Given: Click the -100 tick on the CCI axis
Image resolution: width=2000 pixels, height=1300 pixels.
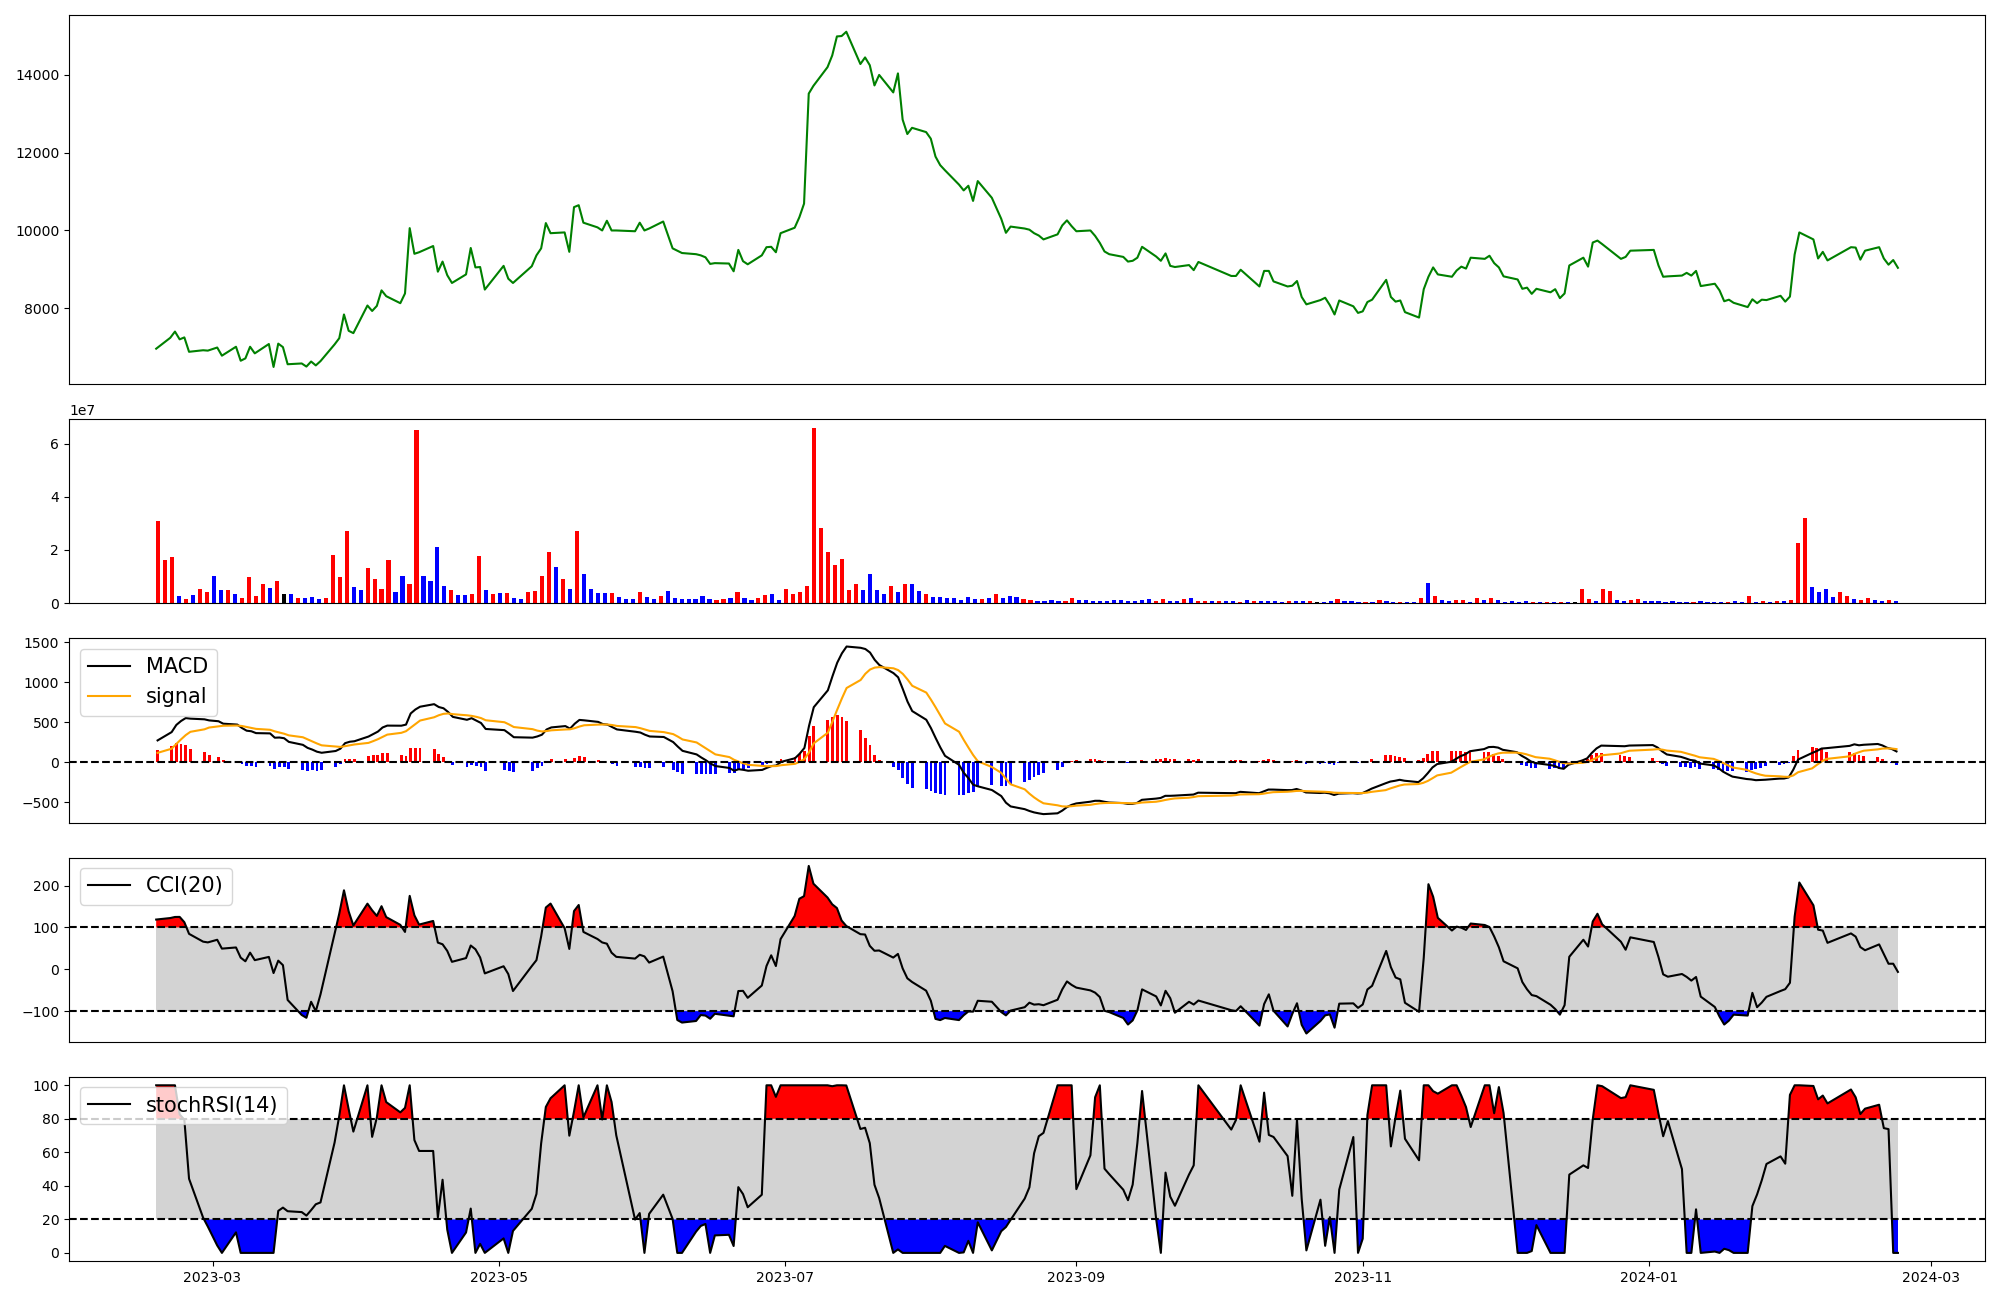Looking at the screenshot, I should pyautogui.click(x=39, y=1011).
